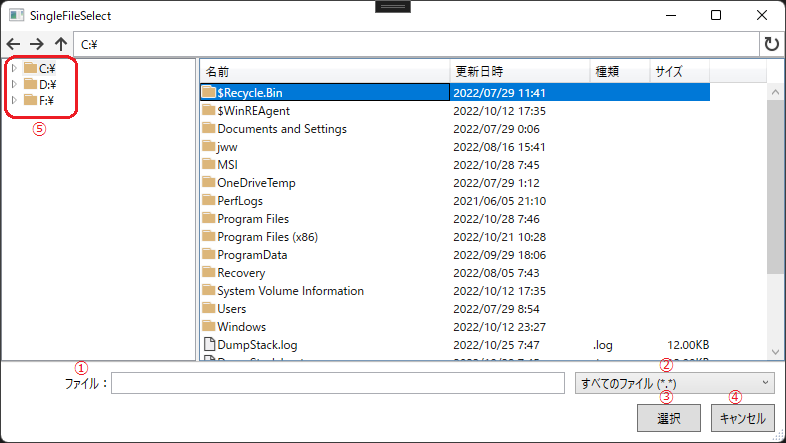Maximize the SingleFileSelect window
Image resolution: width=786 pixels, height=443 pixels.
(716, 15)
